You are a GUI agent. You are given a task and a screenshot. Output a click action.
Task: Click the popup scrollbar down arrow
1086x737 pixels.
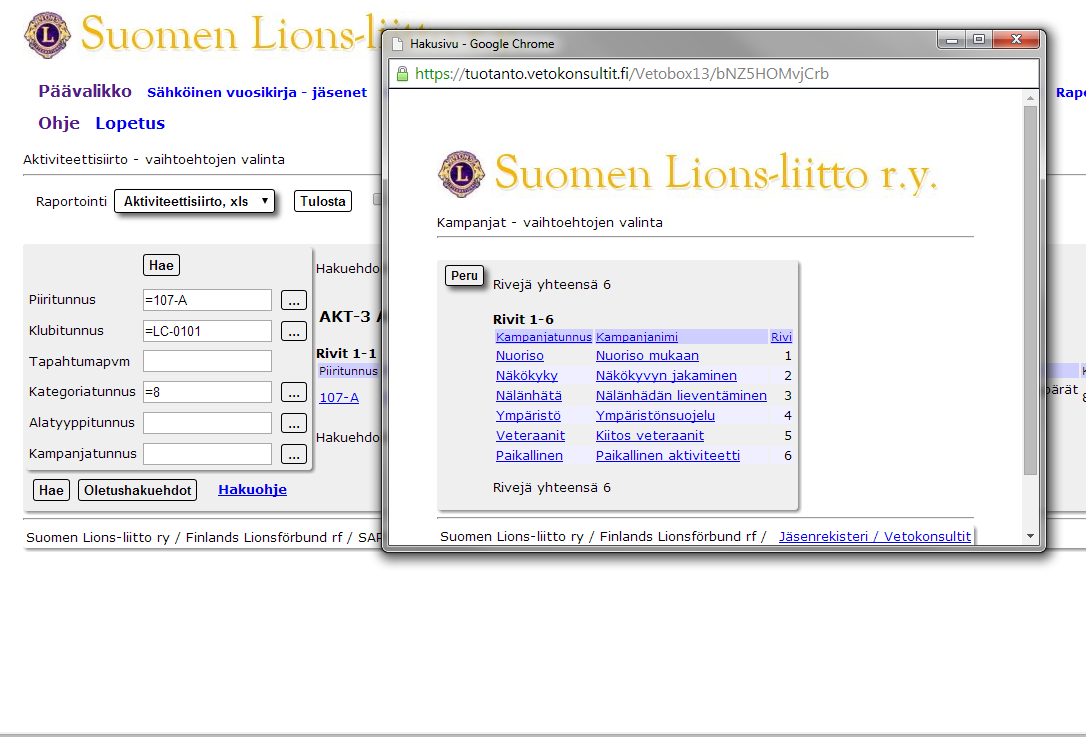click(1030, 536)
